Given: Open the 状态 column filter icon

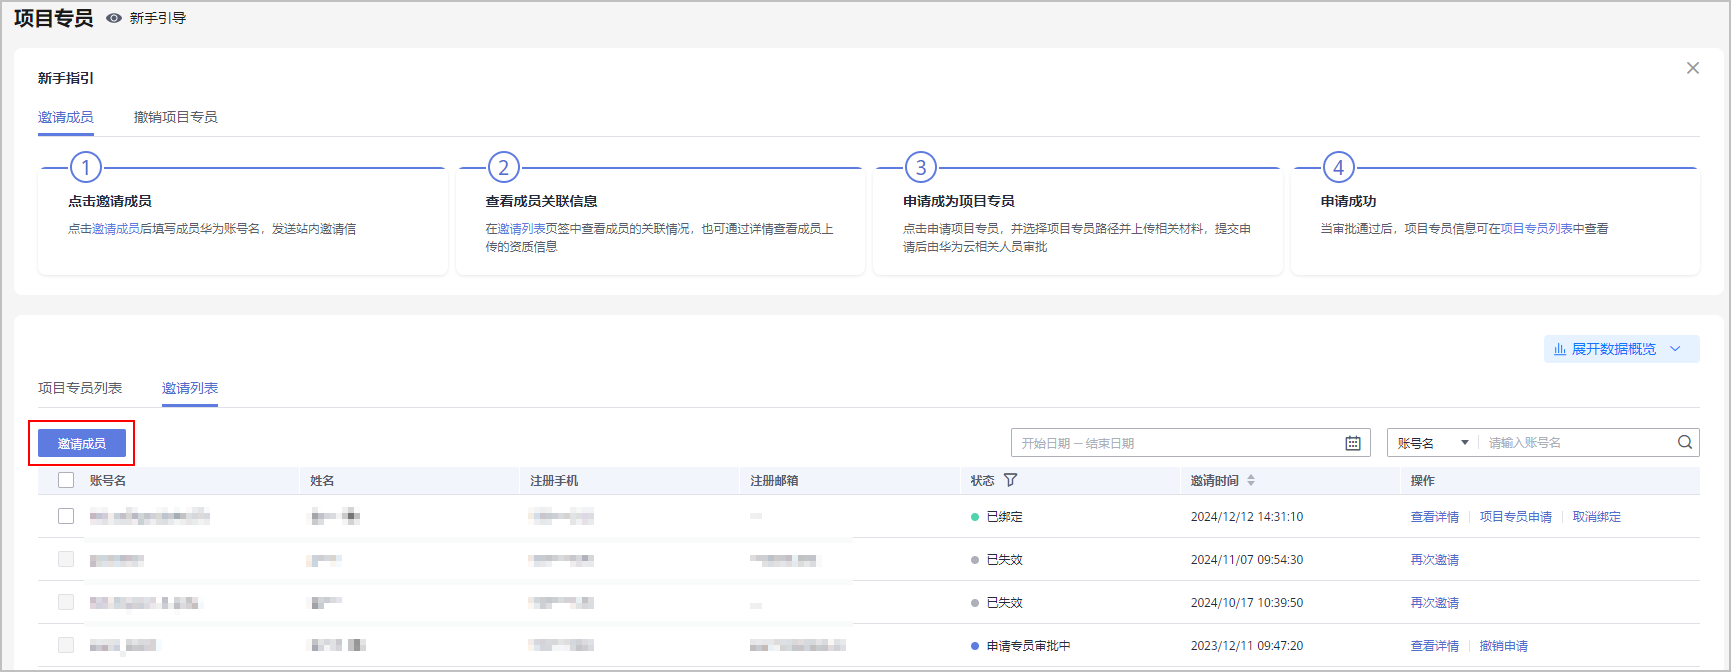Looking at the screenshot, I should point(1011,480).
